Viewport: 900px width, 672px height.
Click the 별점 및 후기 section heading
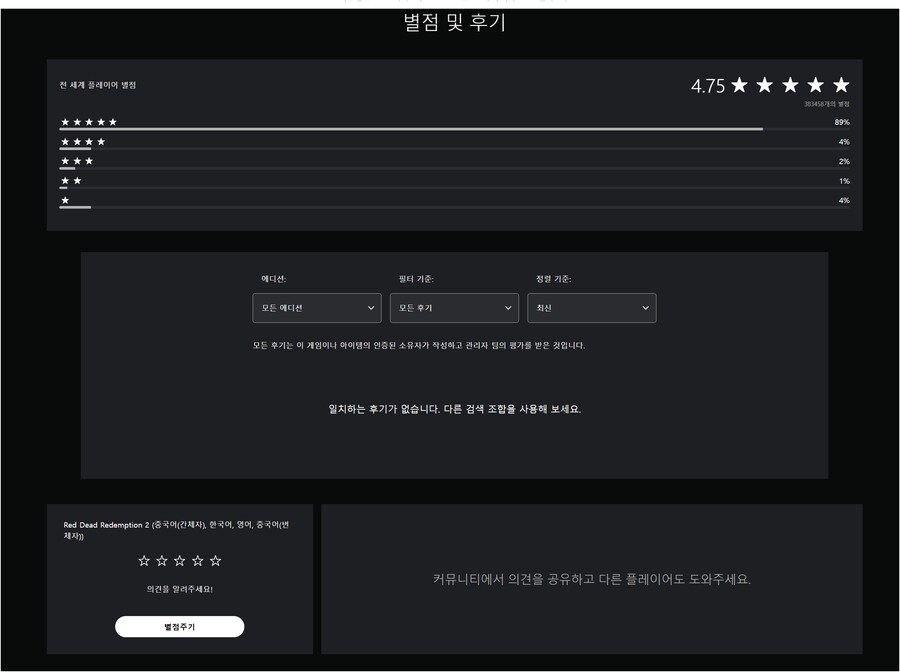click(x=454, y=24)
